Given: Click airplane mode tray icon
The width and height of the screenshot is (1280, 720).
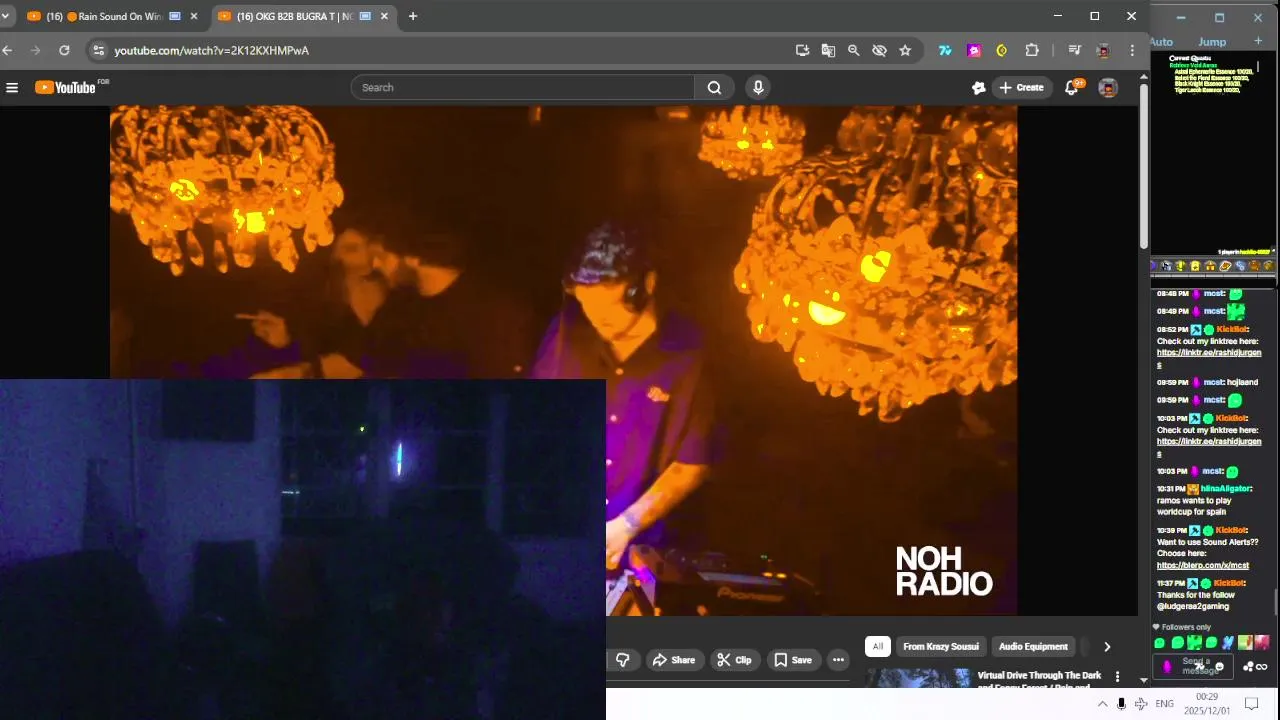Looking at the screenshot, I should click(x=1141, y=704).
